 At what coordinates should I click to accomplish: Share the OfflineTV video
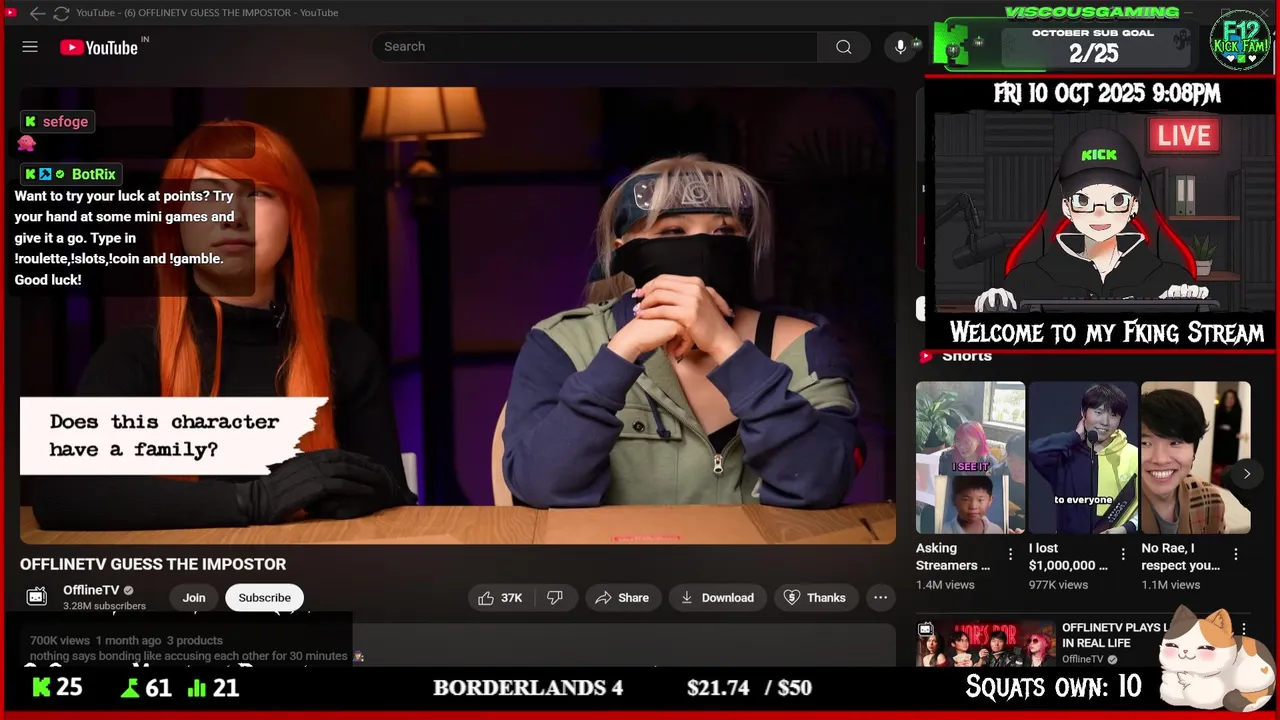pyautogui.click(x=622, y=598)
